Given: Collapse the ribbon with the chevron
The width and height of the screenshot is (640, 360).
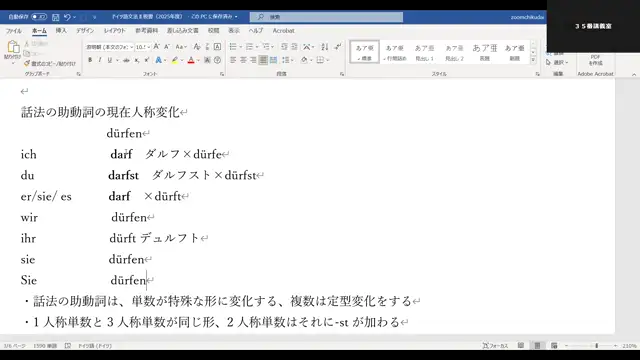Looking at the screenshot, I should click(x=634, y=74).
